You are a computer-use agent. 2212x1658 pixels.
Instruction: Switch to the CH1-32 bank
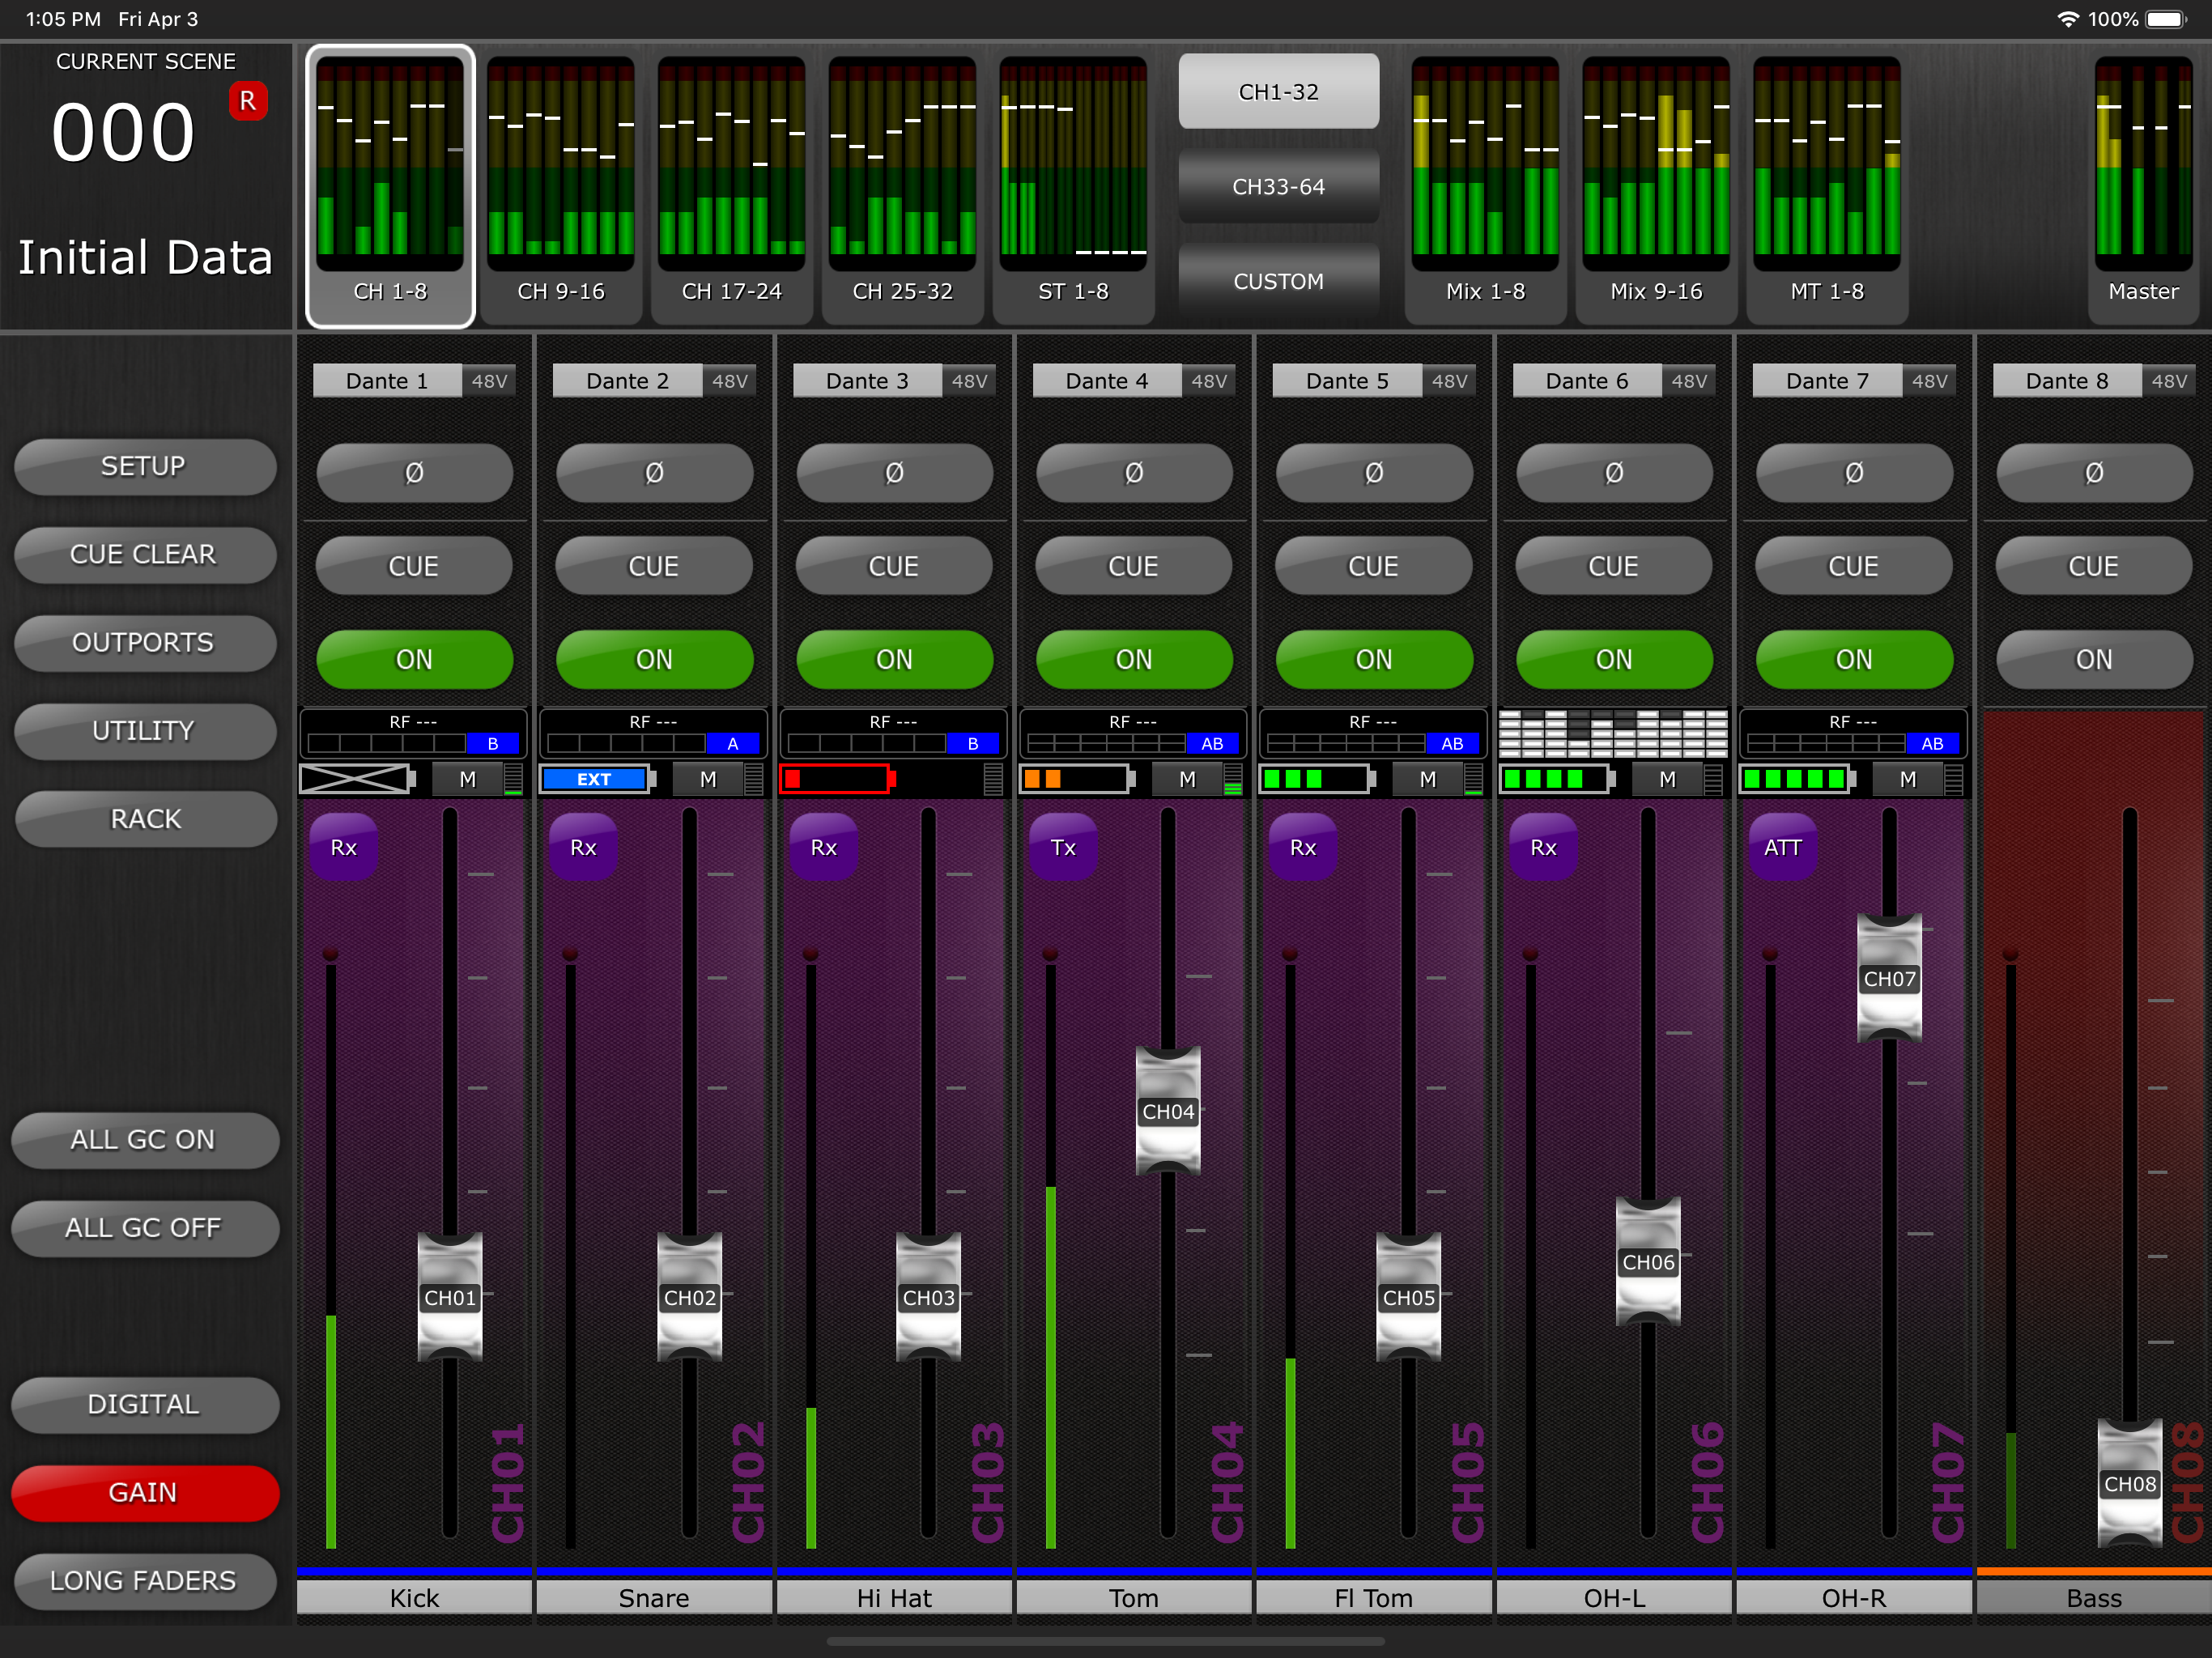point(1278,92)
